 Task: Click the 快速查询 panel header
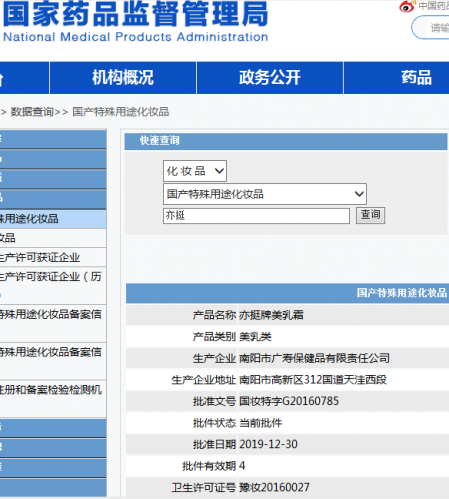tap(286, 141)
